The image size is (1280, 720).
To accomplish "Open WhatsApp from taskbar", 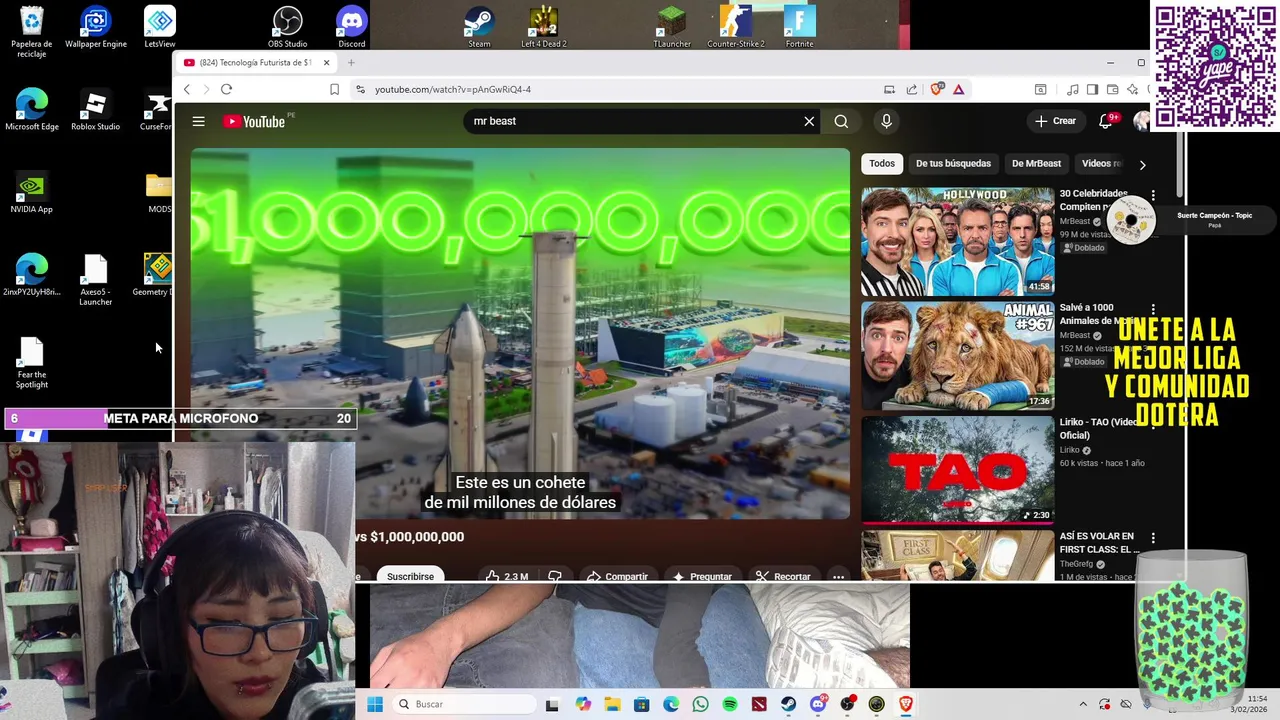I will [x=700, y=704].
